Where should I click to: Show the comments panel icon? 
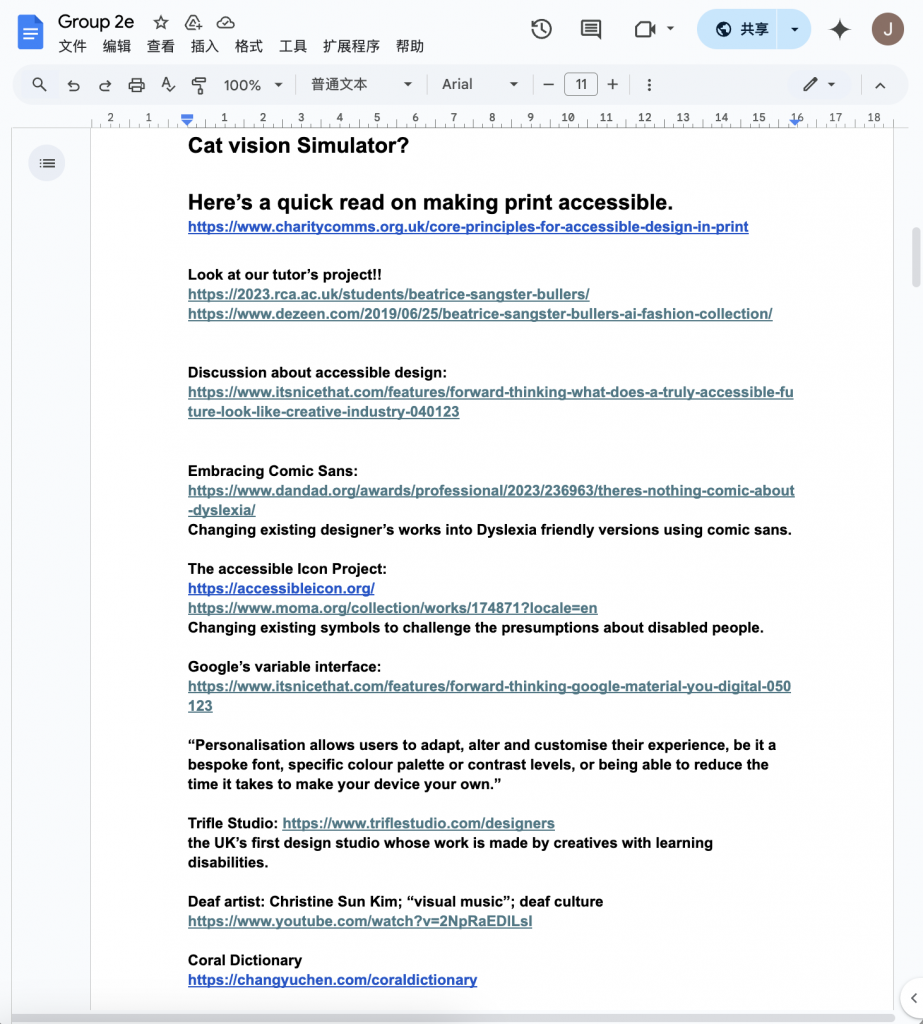tap(591, 29)
